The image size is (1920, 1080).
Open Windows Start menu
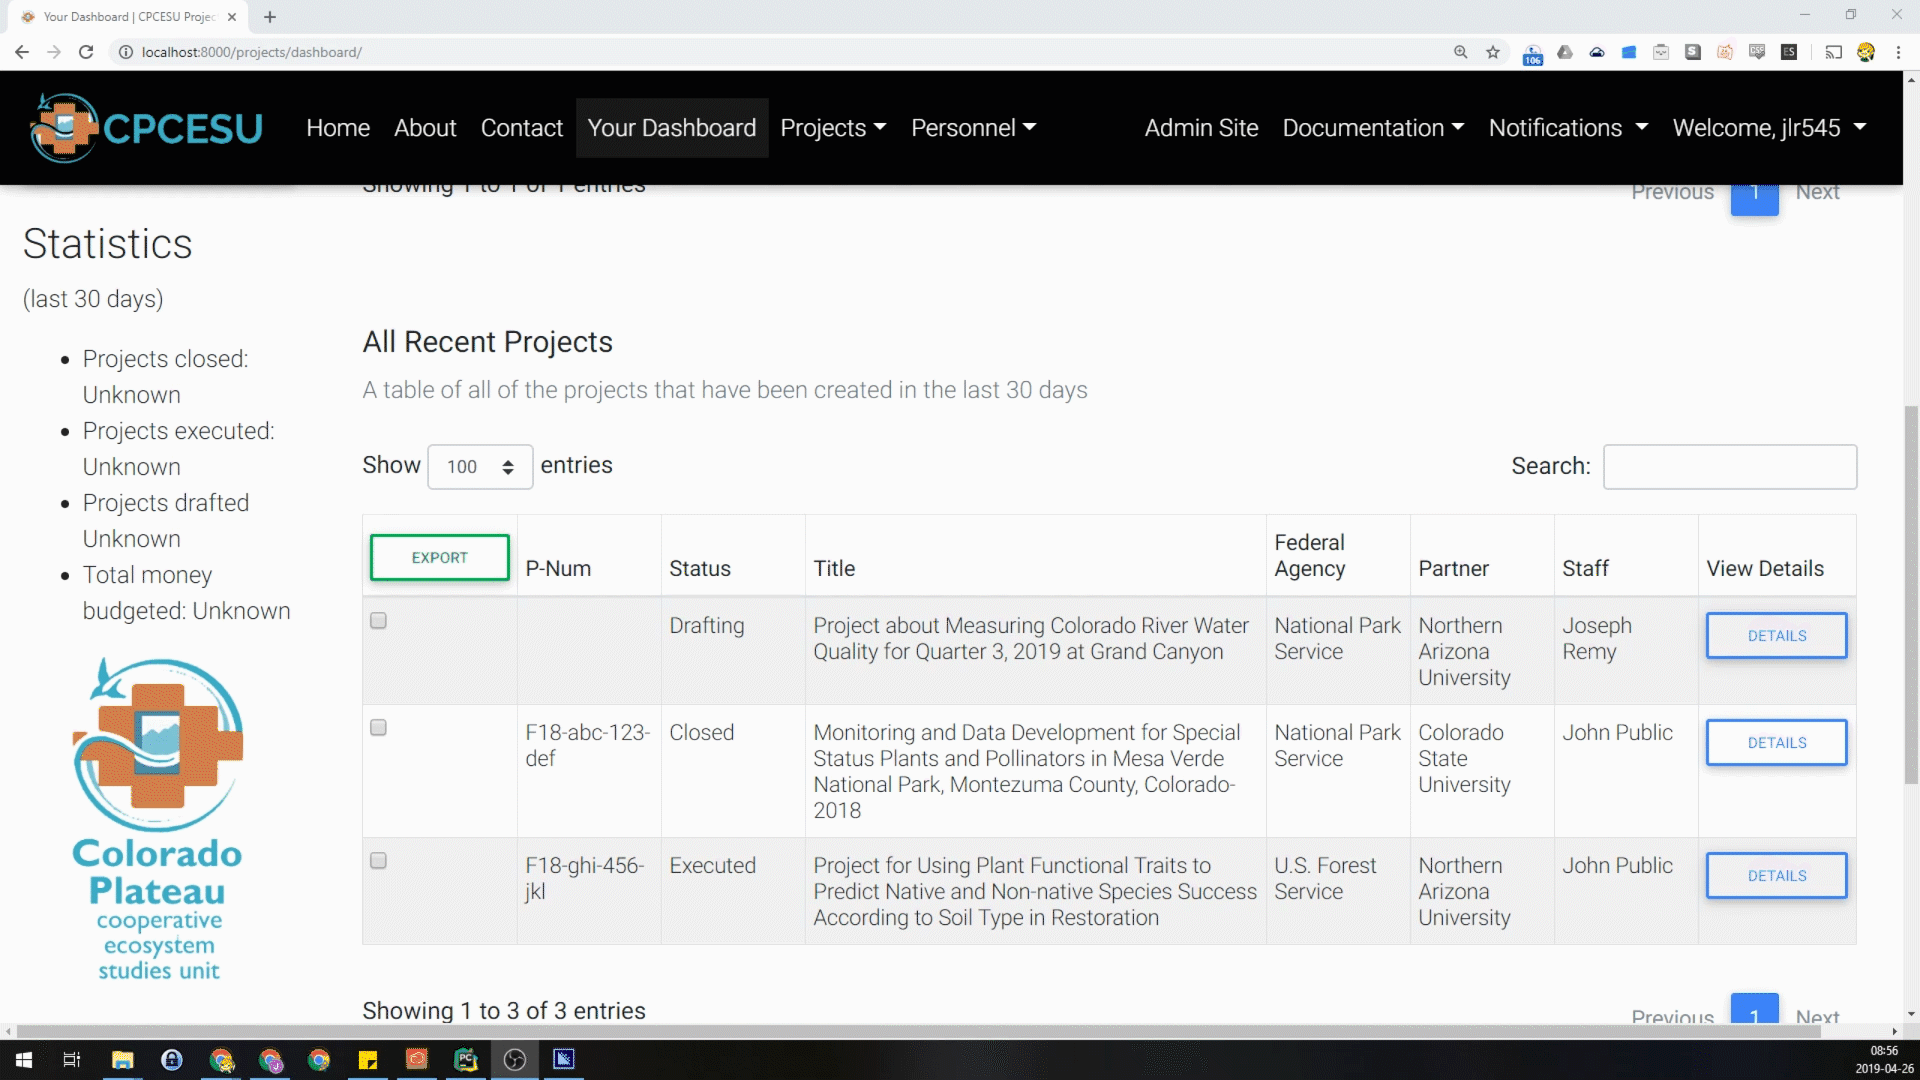click(24, 1060)
